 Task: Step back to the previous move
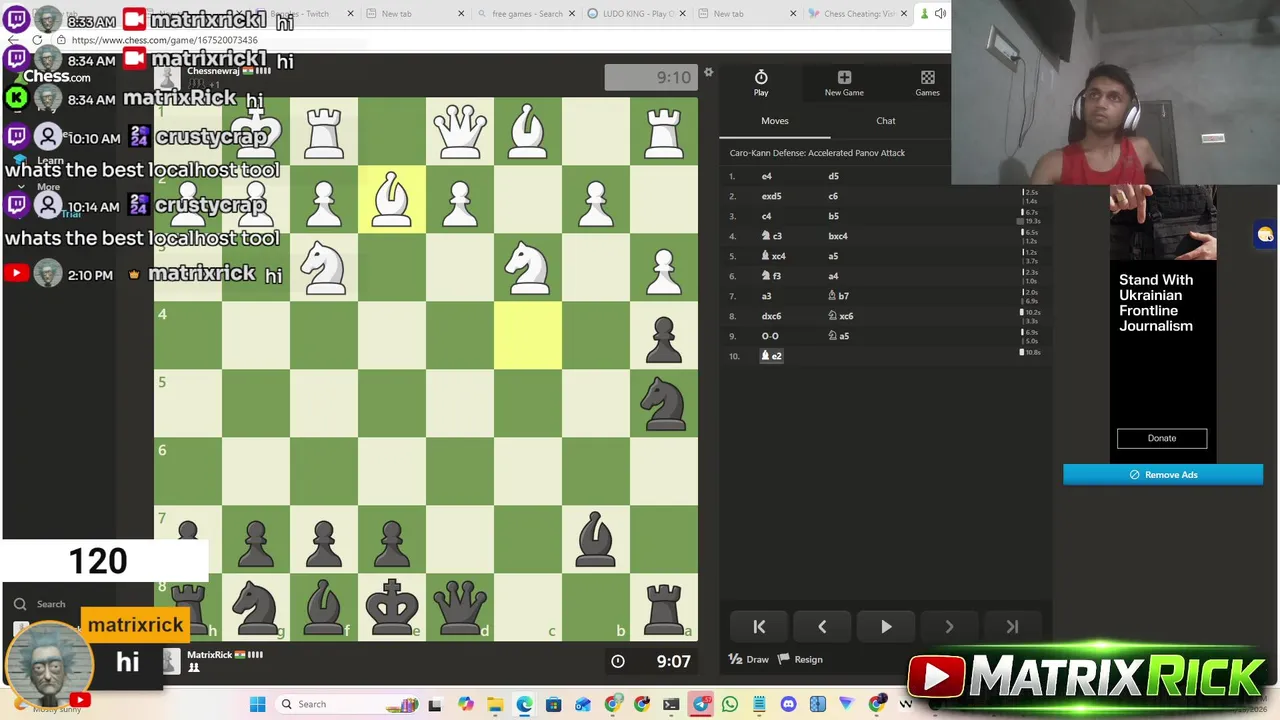coord(822,627)
